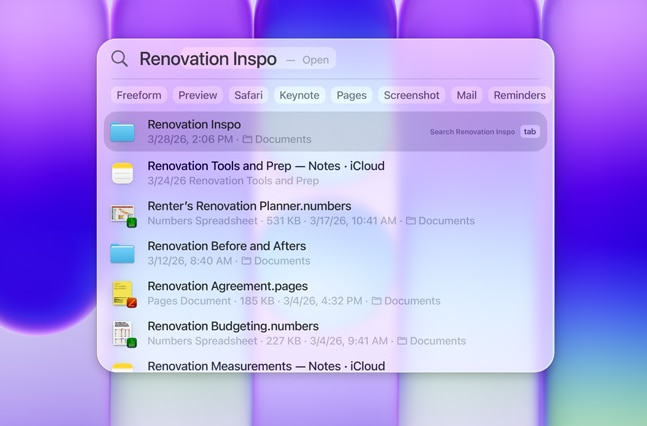Click the Renovation Inspo folder icon
Screen dimensions: 647x426
pos(123,132)
